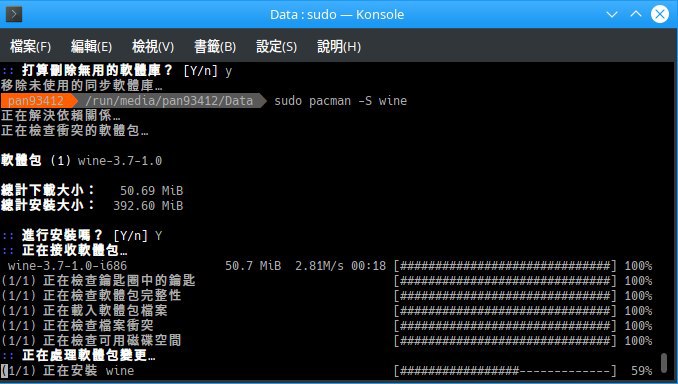Click the wine-3.7-1.0-i686 download progress bar
This screenshot has height=384, width=678.
click(x=505, y=266)
